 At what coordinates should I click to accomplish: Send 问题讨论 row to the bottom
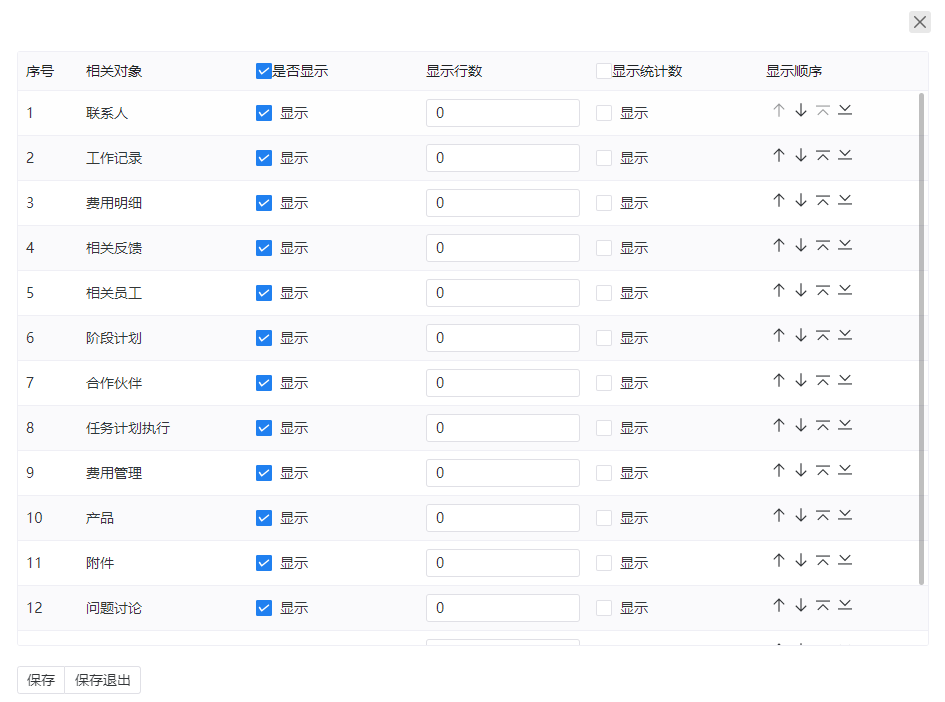pos(845,605)
